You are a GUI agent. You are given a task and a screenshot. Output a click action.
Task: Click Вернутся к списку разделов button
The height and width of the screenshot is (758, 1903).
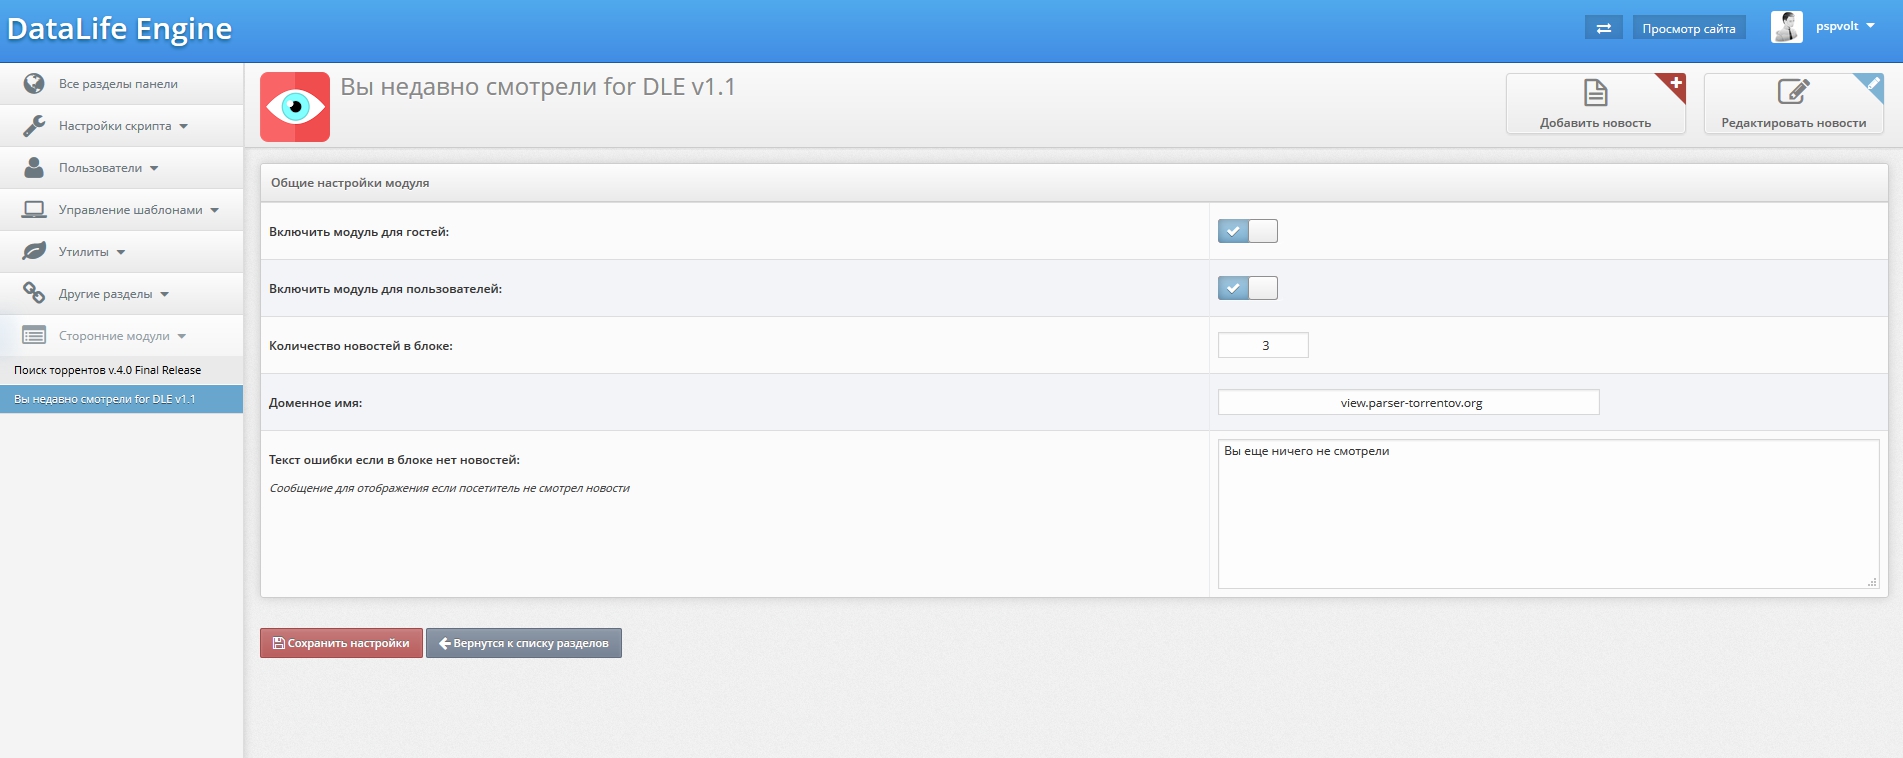pyautogui.click(x=524, y=643)
